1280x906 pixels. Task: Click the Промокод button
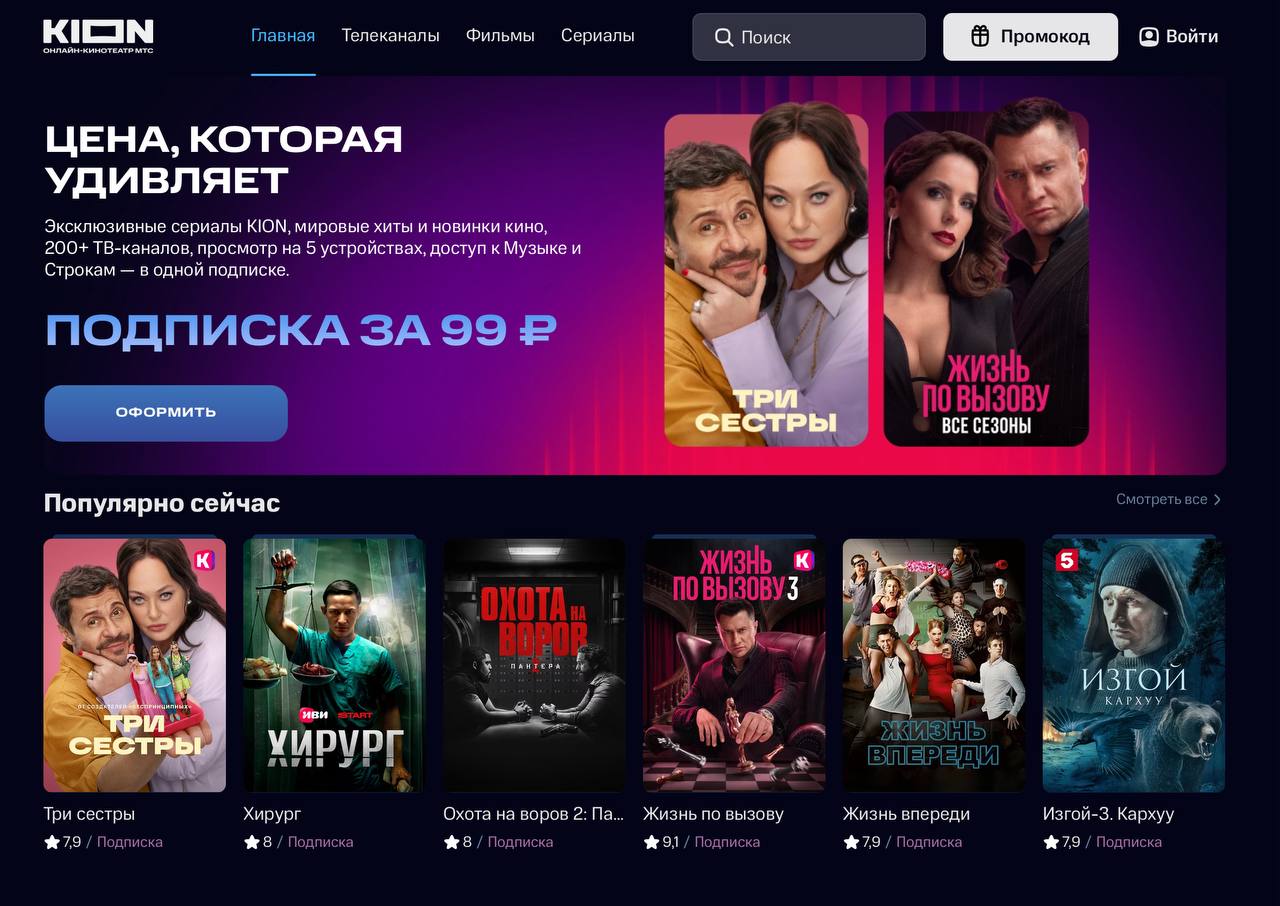click(x=1030, y=37)
